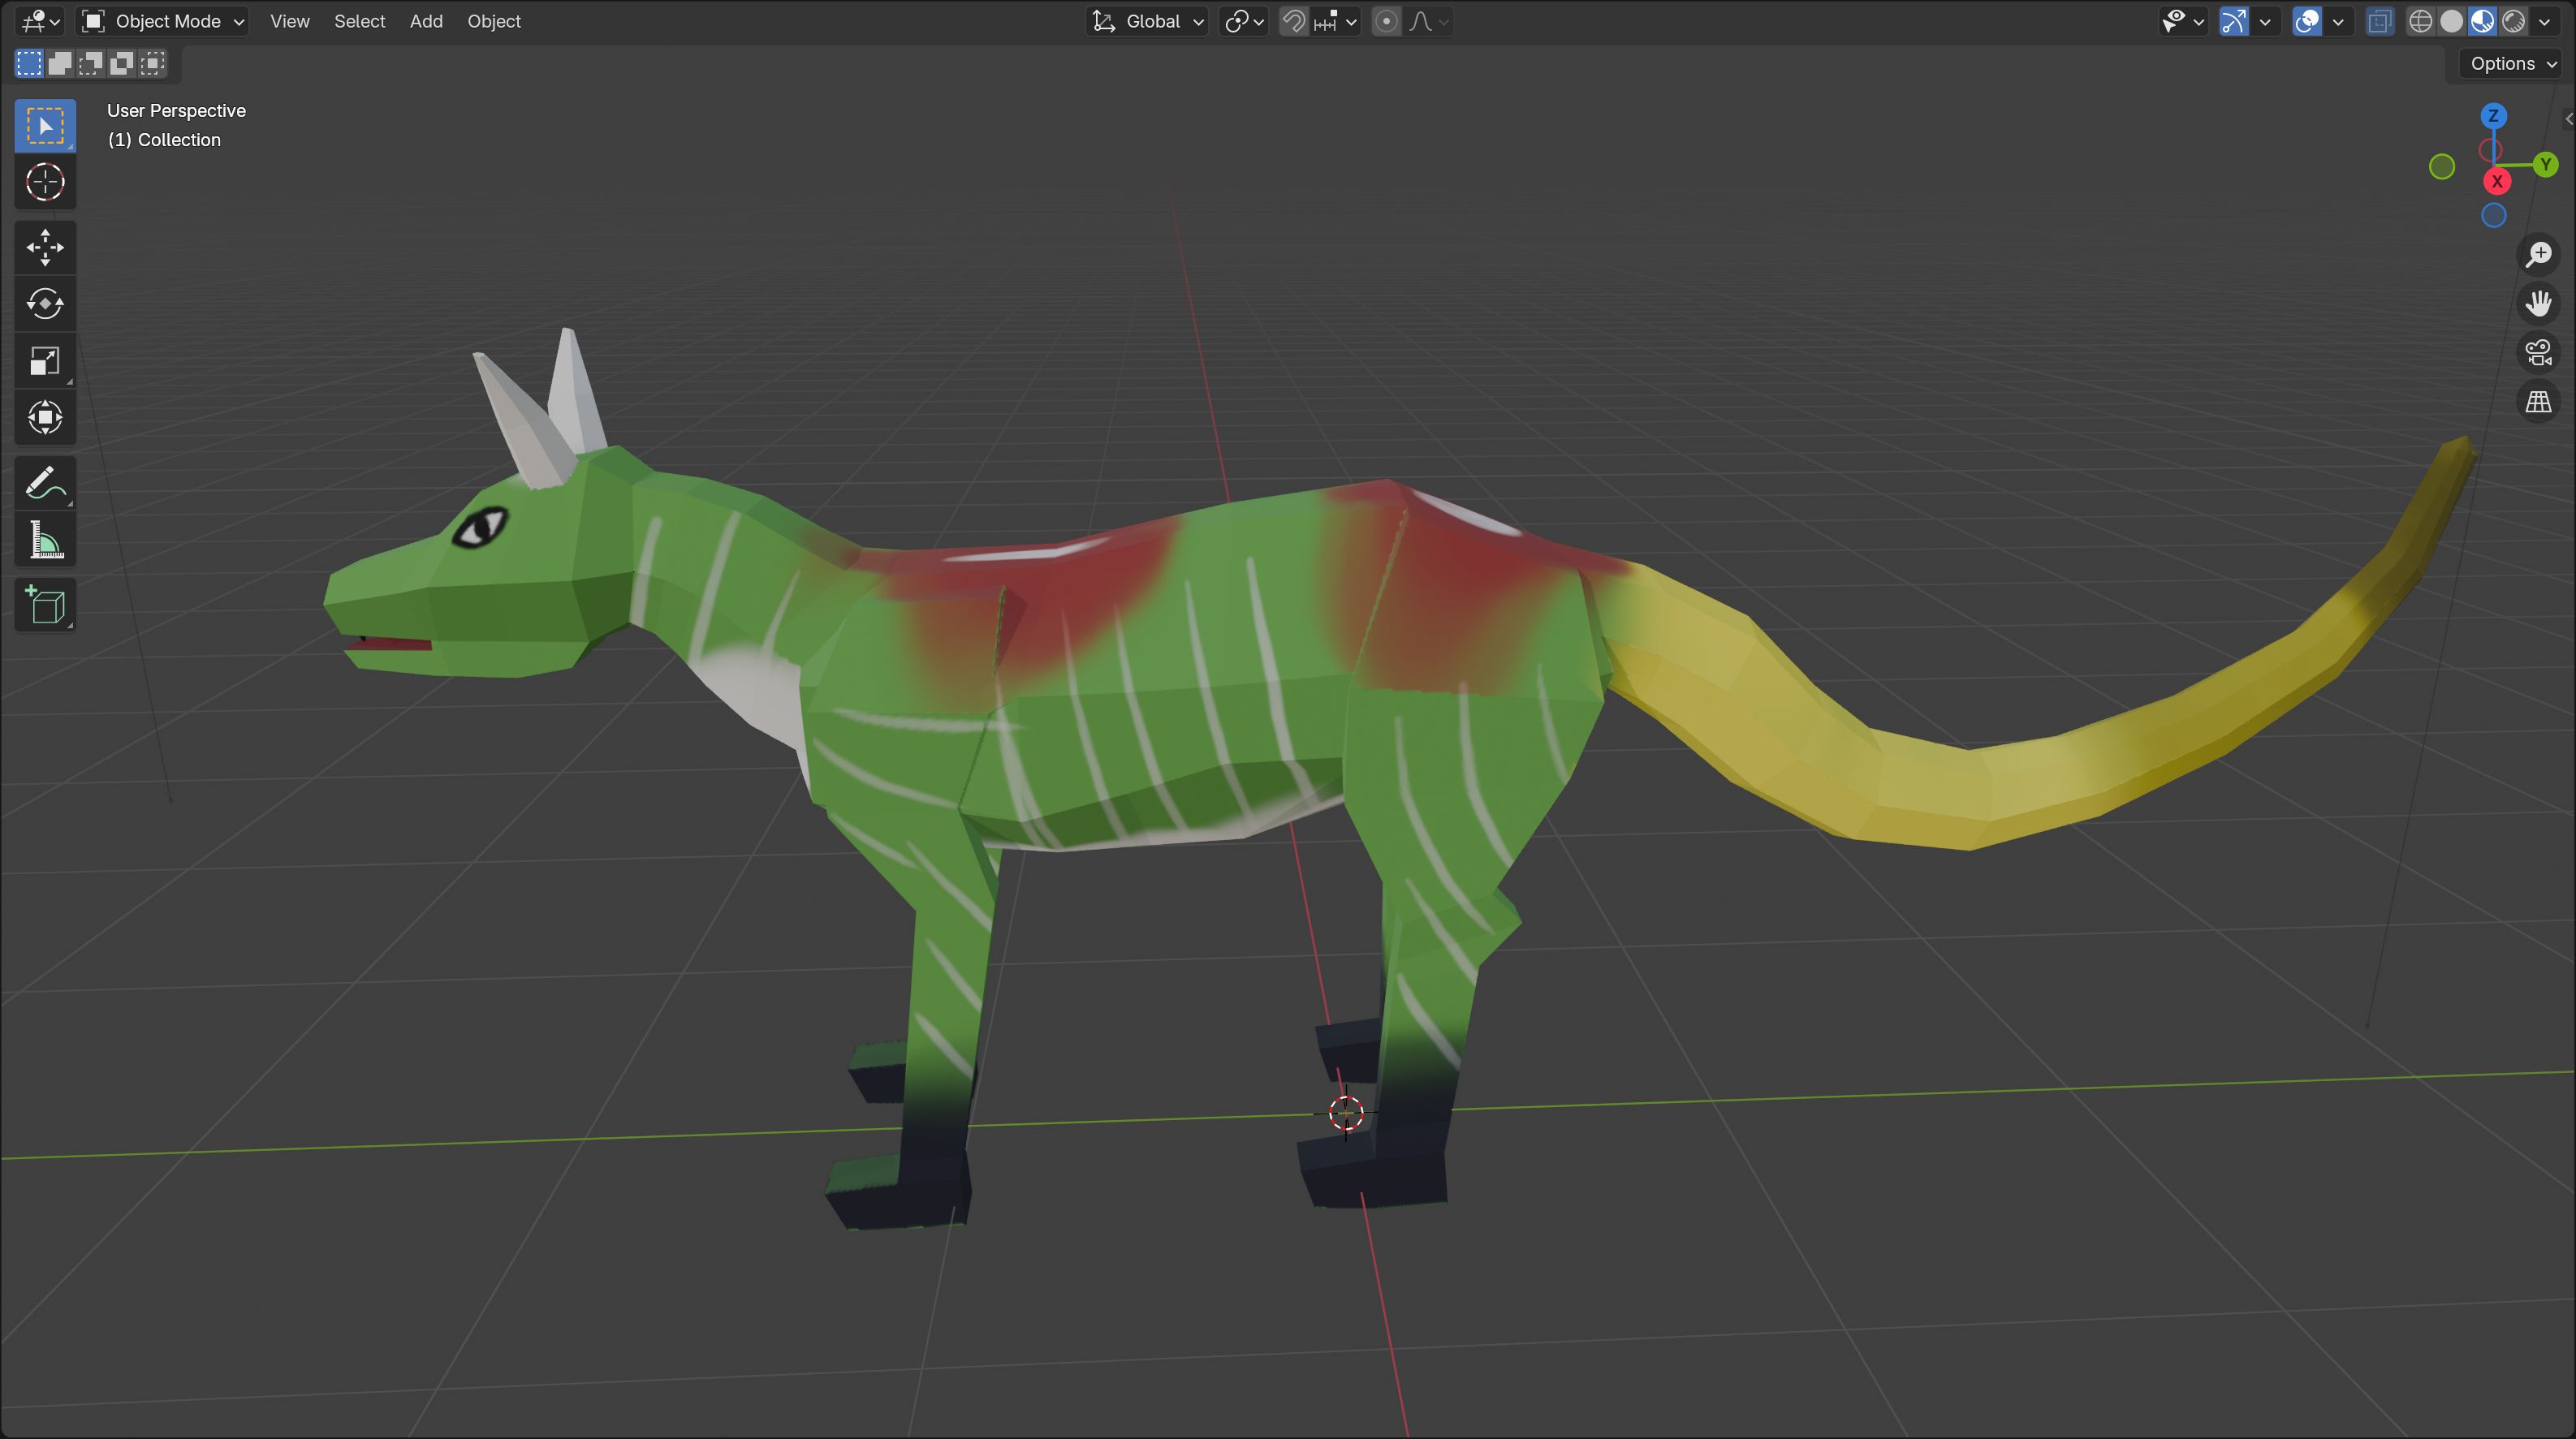Image resolution: width=2576 pixels, height=1439 pixels.
Task: Toggle X-ray mode
Action: click(x=2380, y=21)
